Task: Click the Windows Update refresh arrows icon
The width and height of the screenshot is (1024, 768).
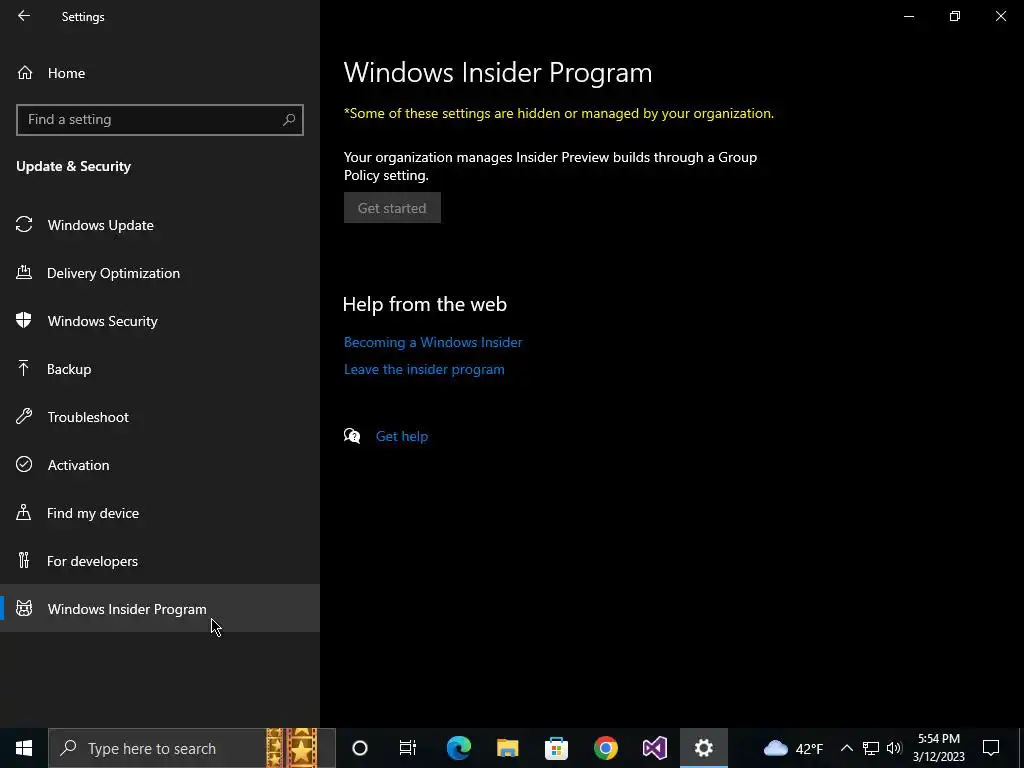Action: tap(24, 225)
